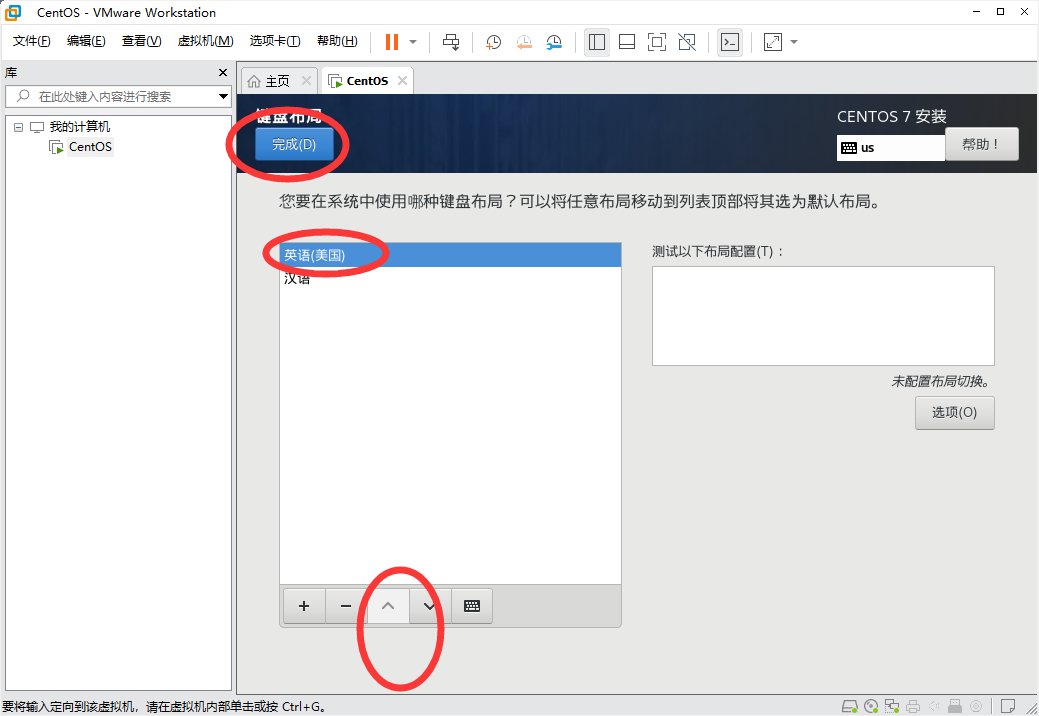1039x716 pixels.
Task: Click the hard disk status bar icon
Action: pos(849,707)
